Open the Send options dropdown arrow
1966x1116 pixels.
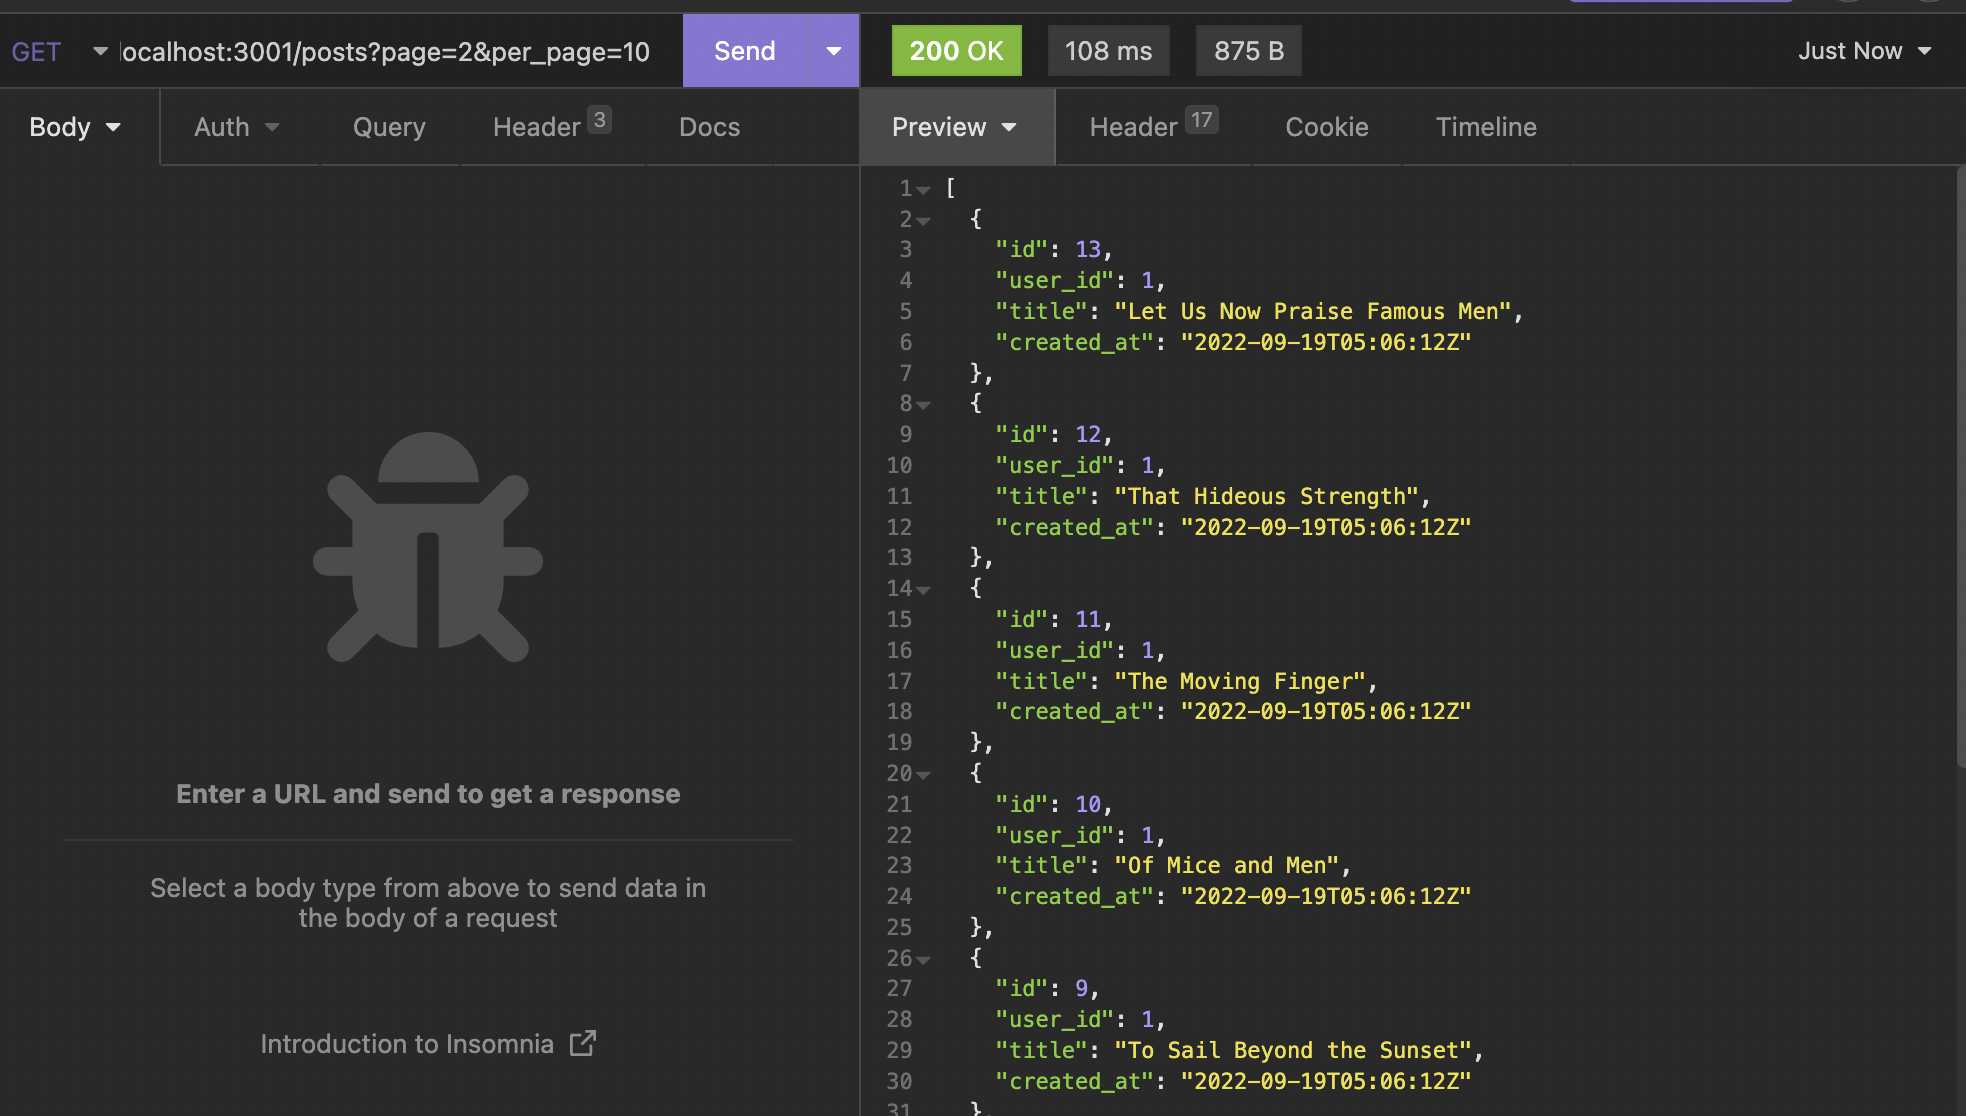click(x=833, y=51)
